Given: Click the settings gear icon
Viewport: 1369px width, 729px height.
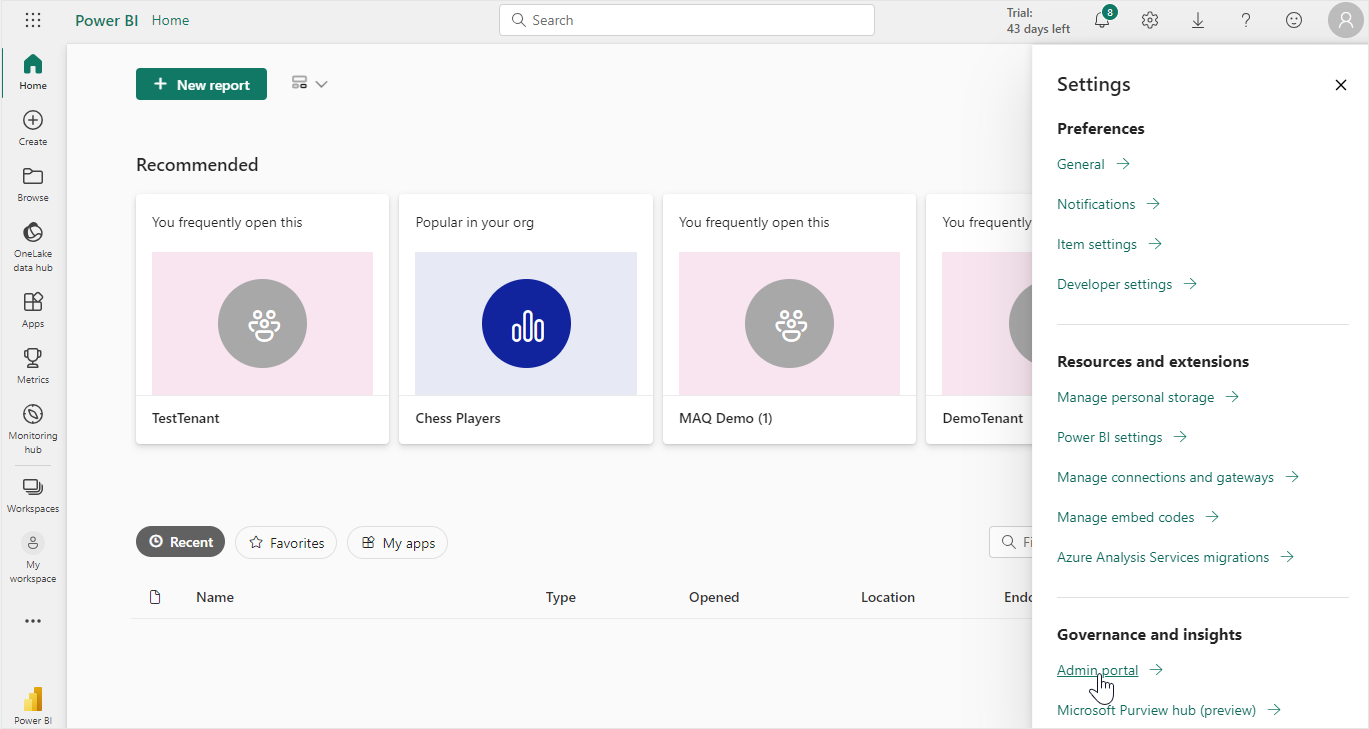Looking at the screenshot, I should click(x=1150, y=20).
